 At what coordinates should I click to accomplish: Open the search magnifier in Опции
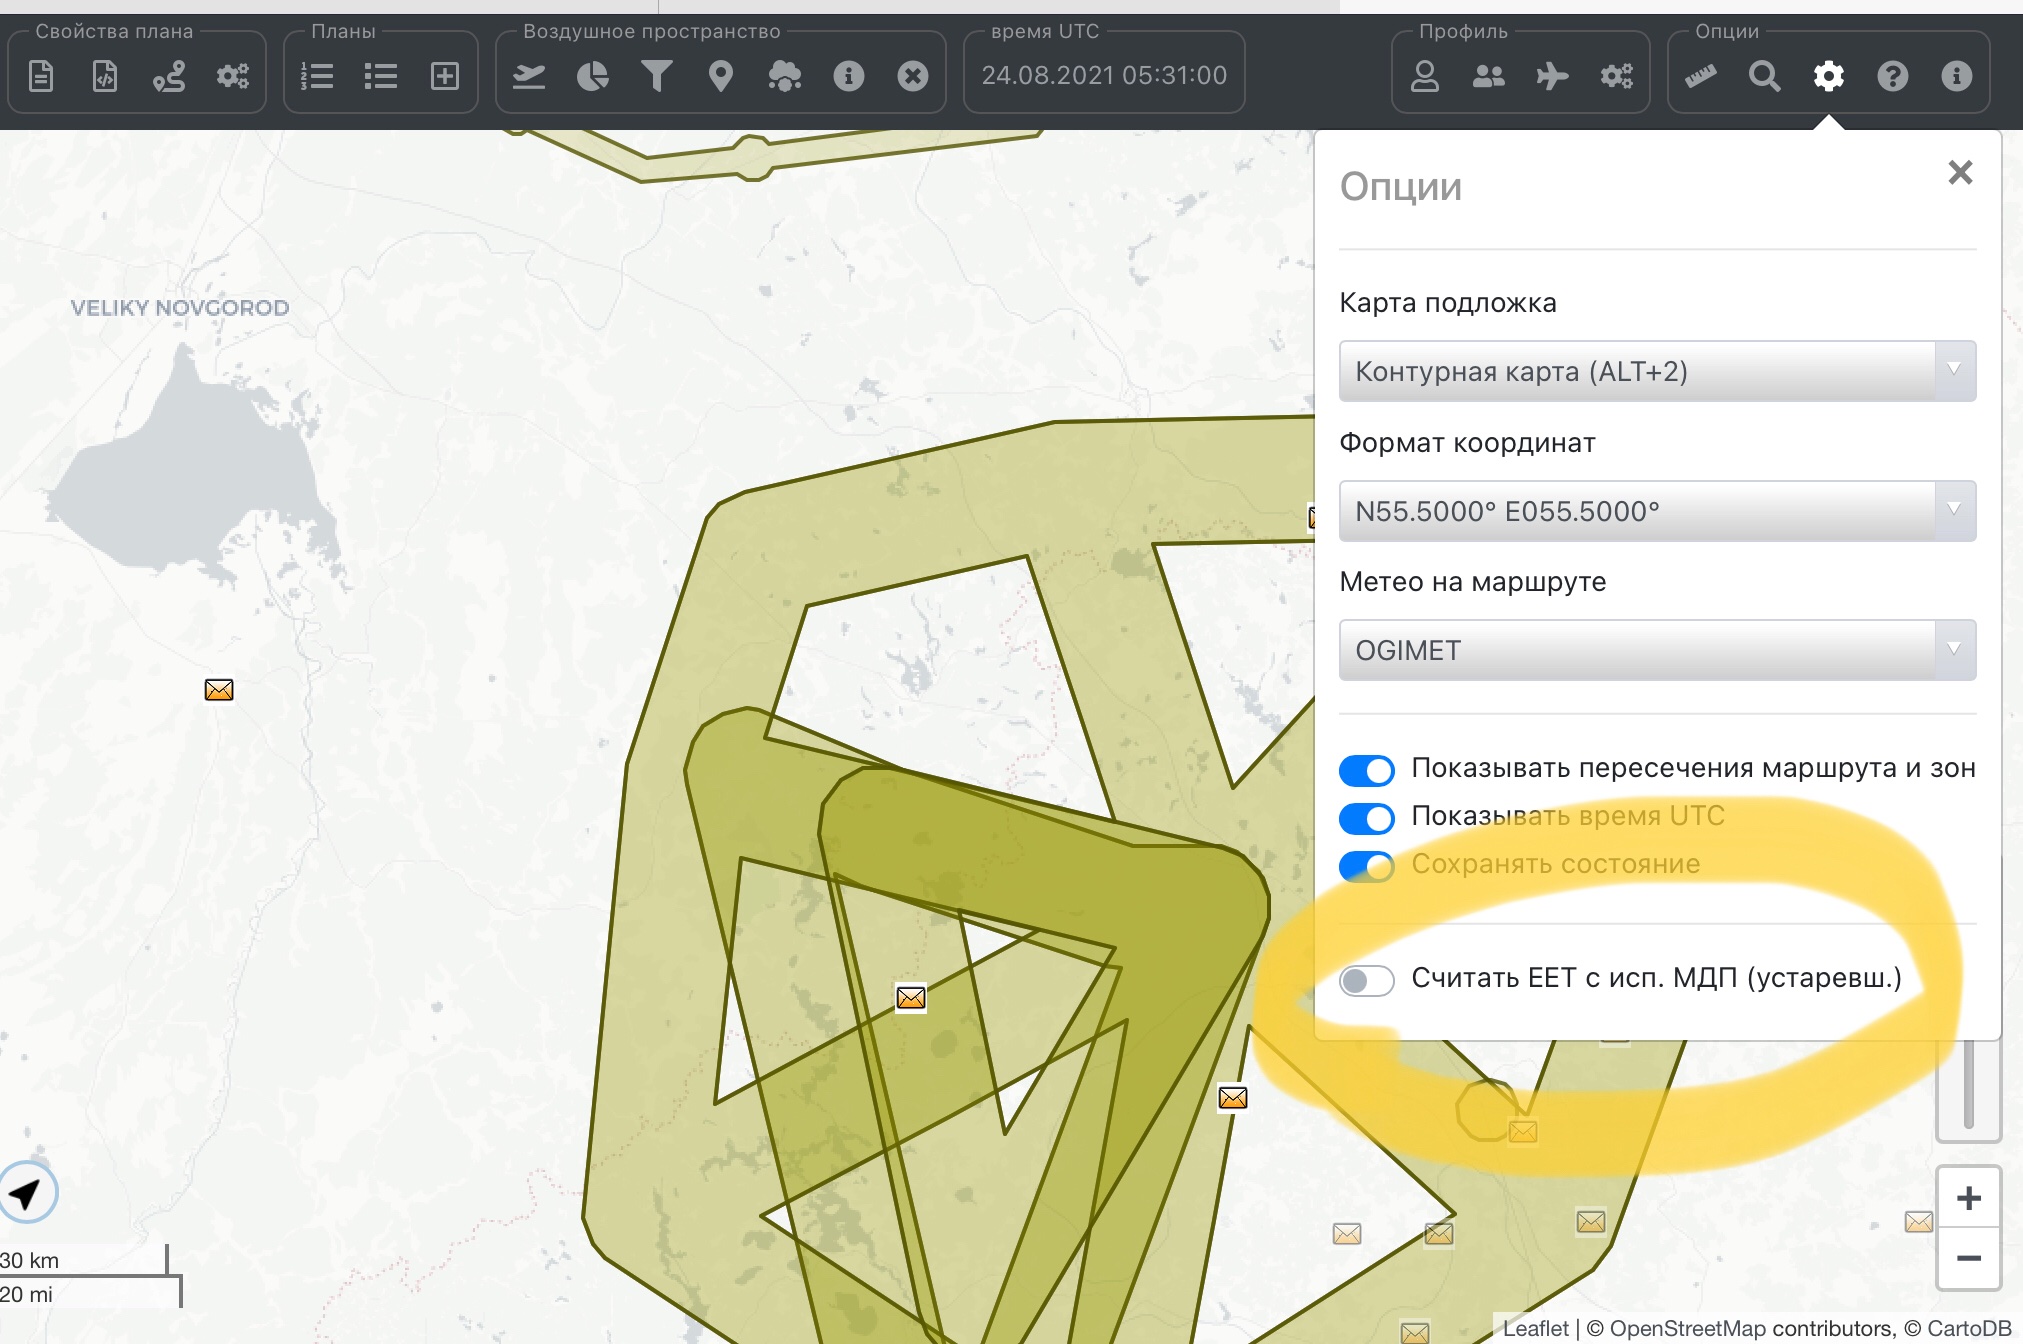[x=1764, y=76]
